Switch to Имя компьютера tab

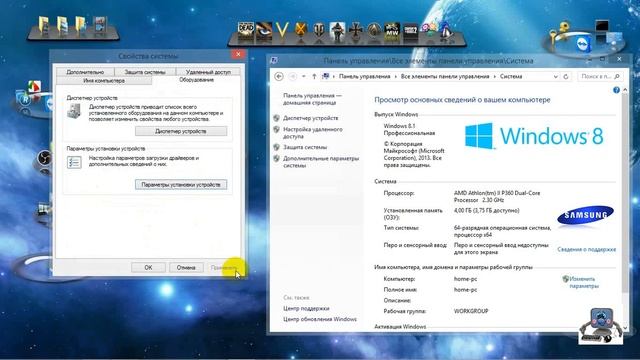(x=104, y=80)
